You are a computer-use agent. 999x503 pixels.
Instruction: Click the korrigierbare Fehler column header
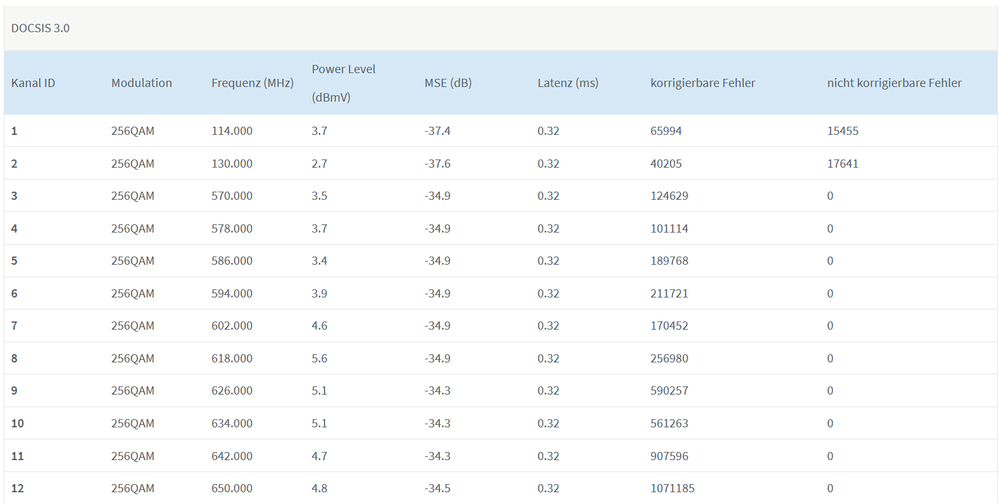[x=702, y=83]
